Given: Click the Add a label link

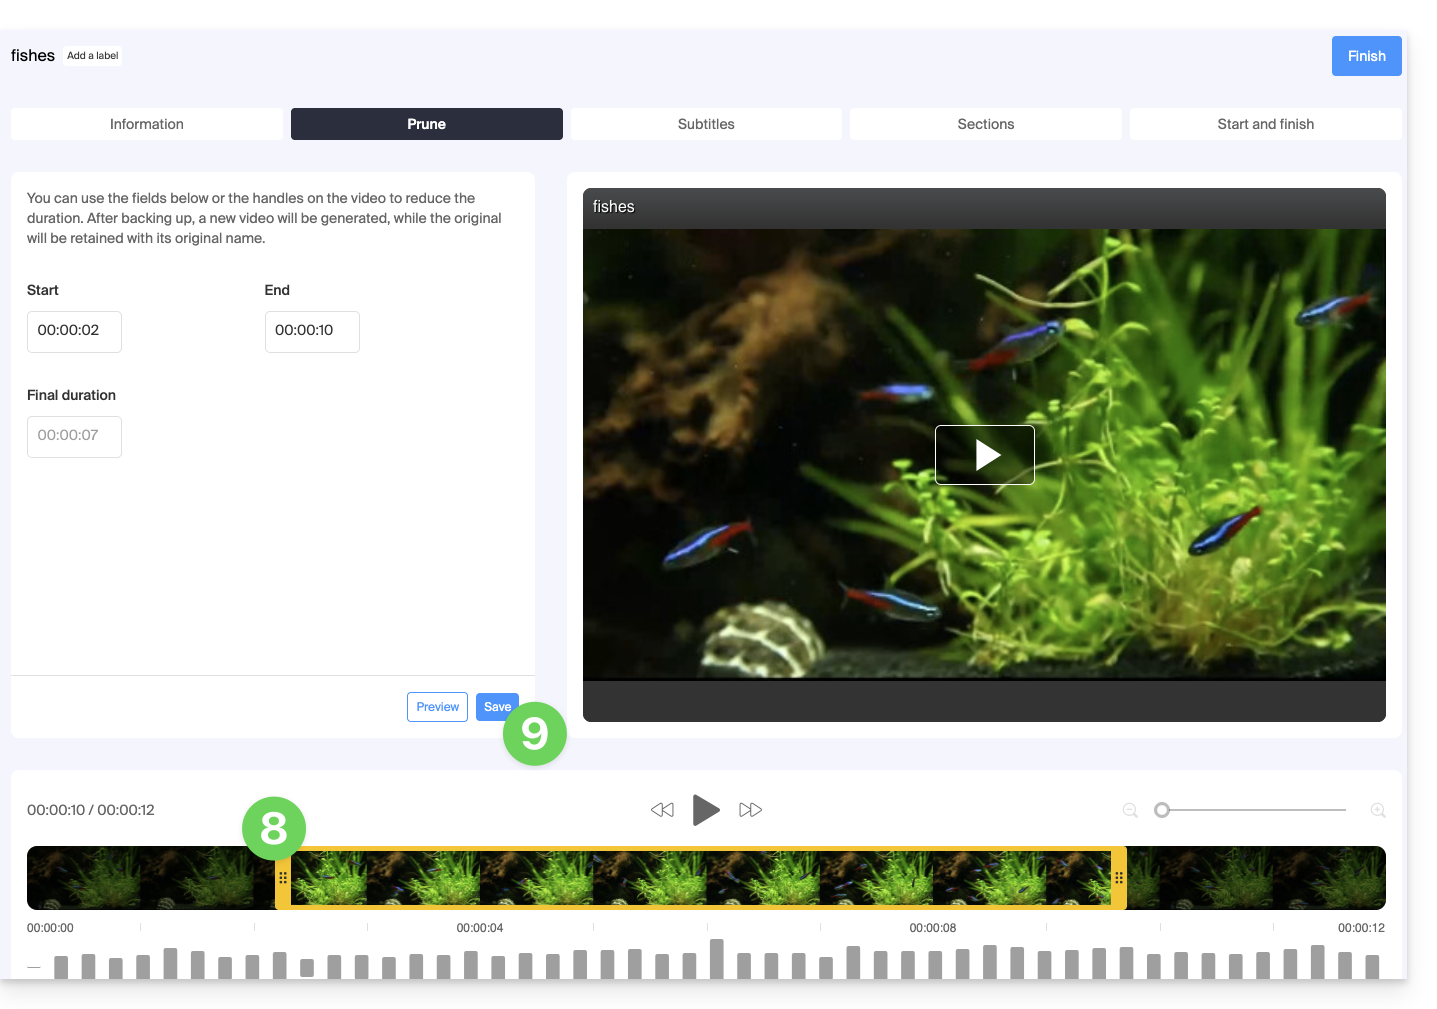Looking at the screenshot, I should click(x=93, y=56).
